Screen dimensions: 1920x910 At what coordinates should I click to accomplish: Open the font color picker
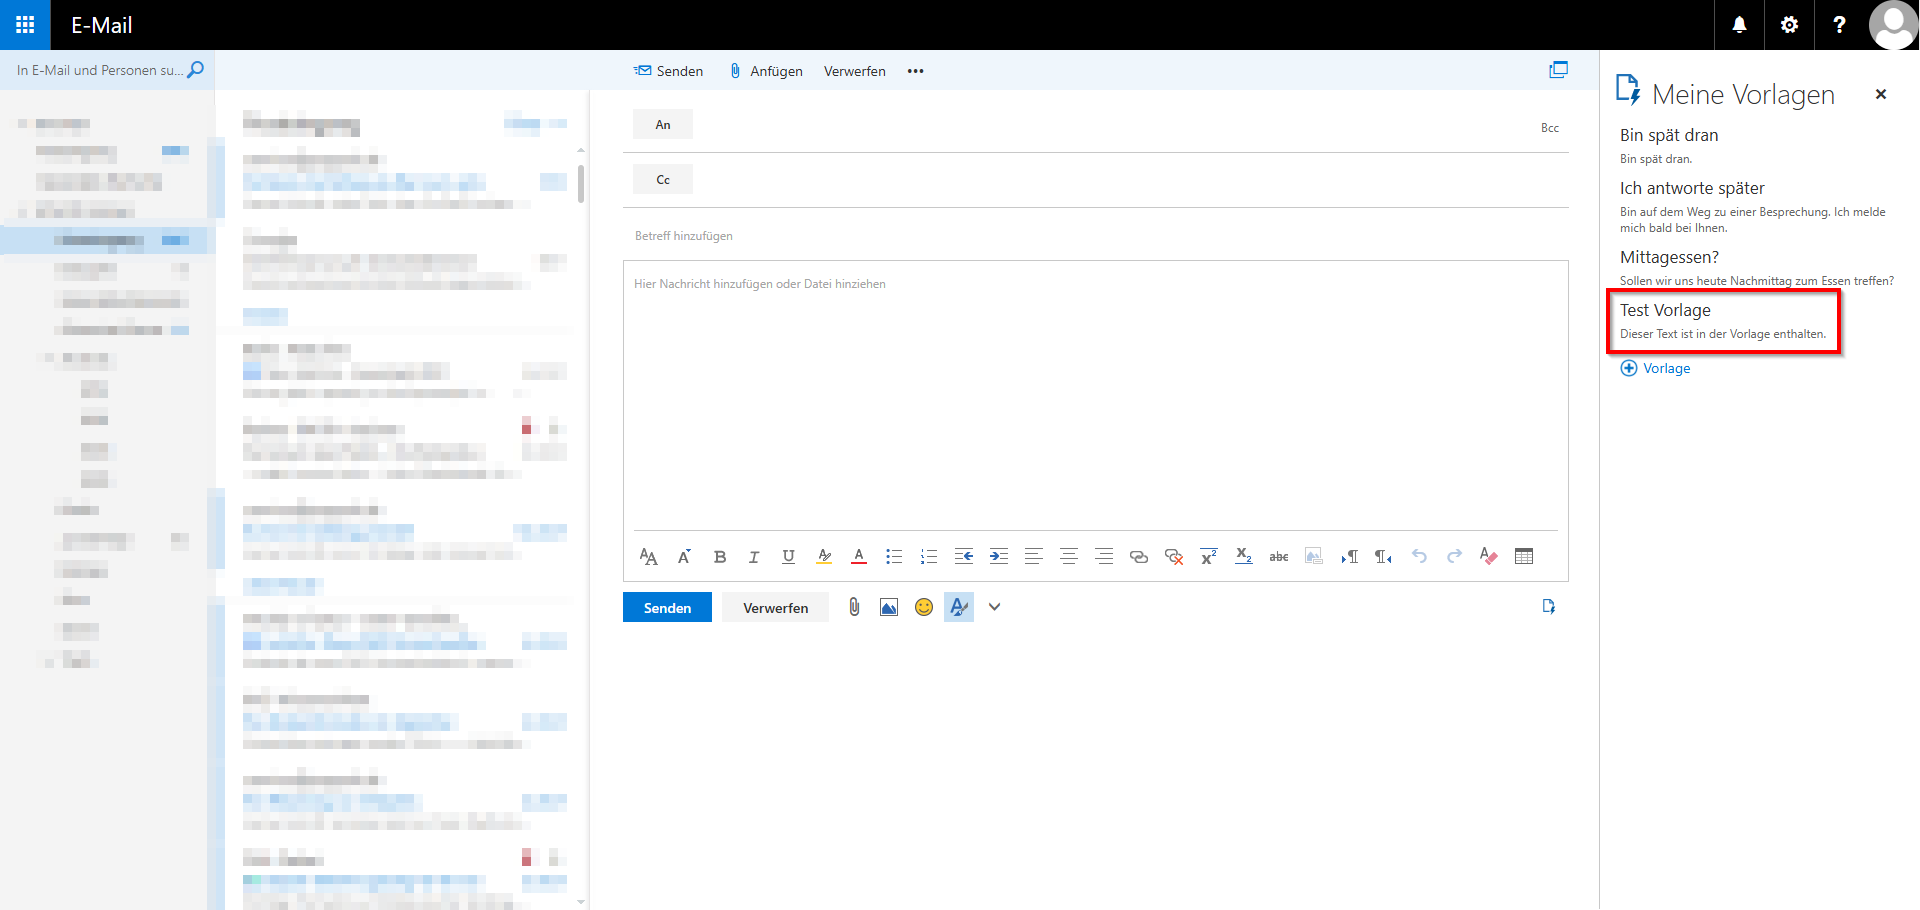(858, 557)
